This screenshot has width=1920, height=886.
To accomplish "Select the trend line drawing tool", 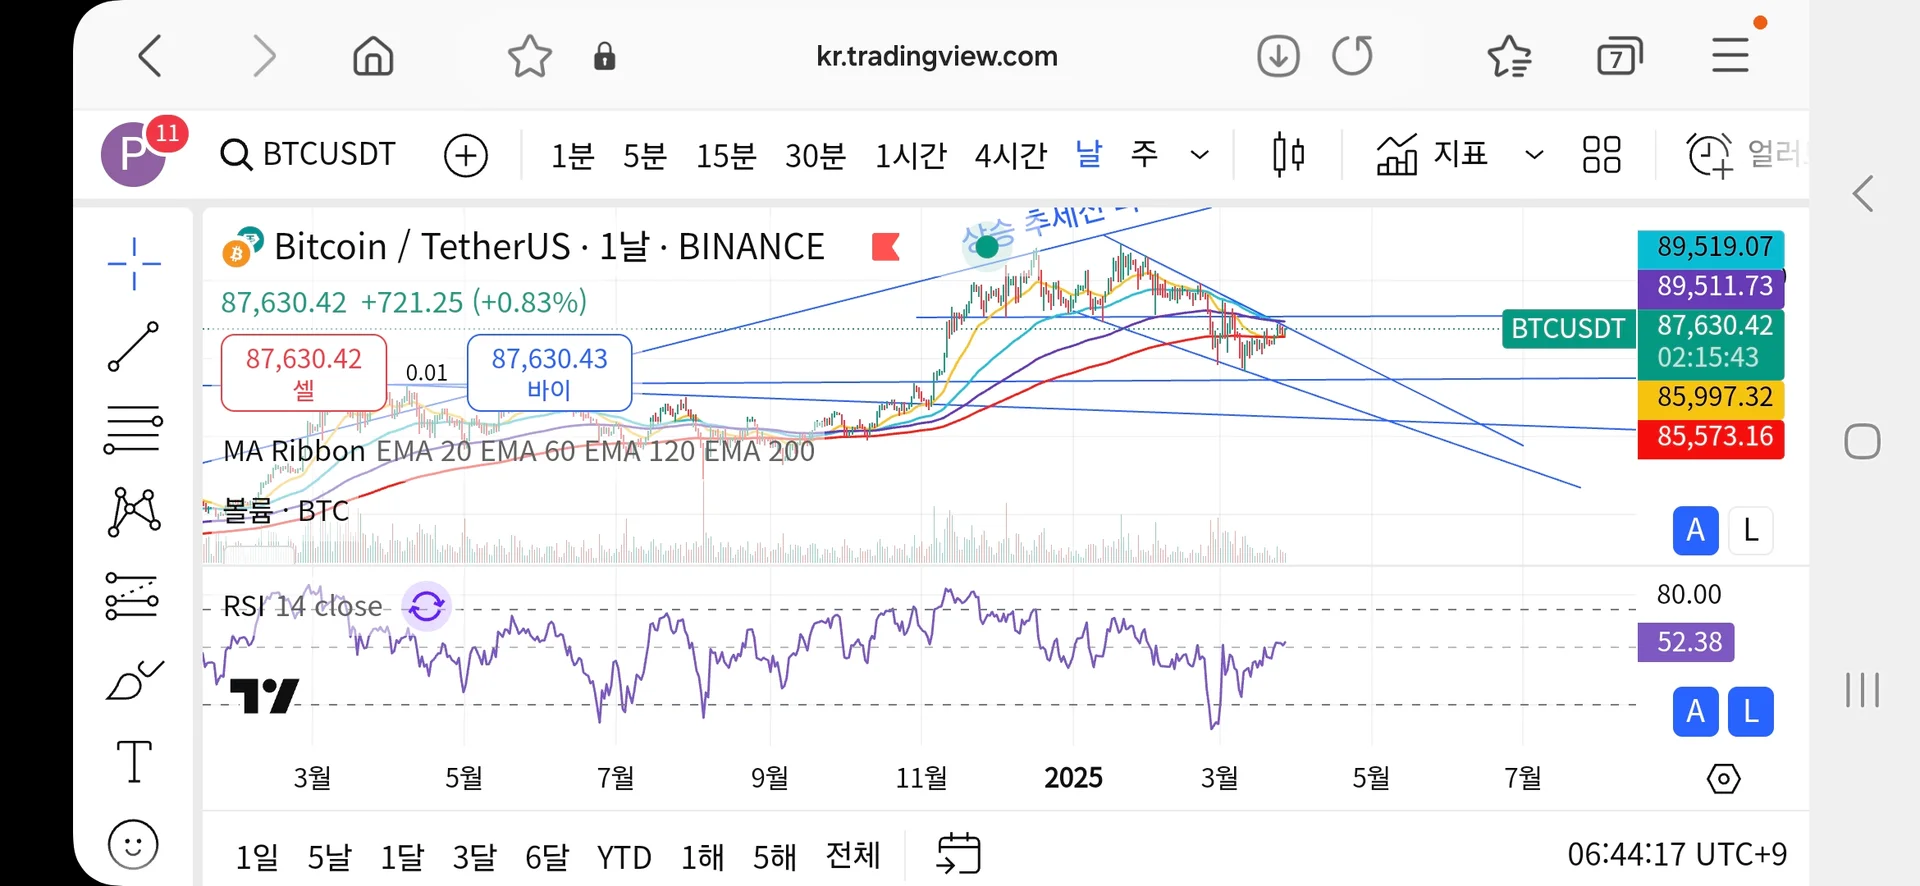I will click(133, 347).
